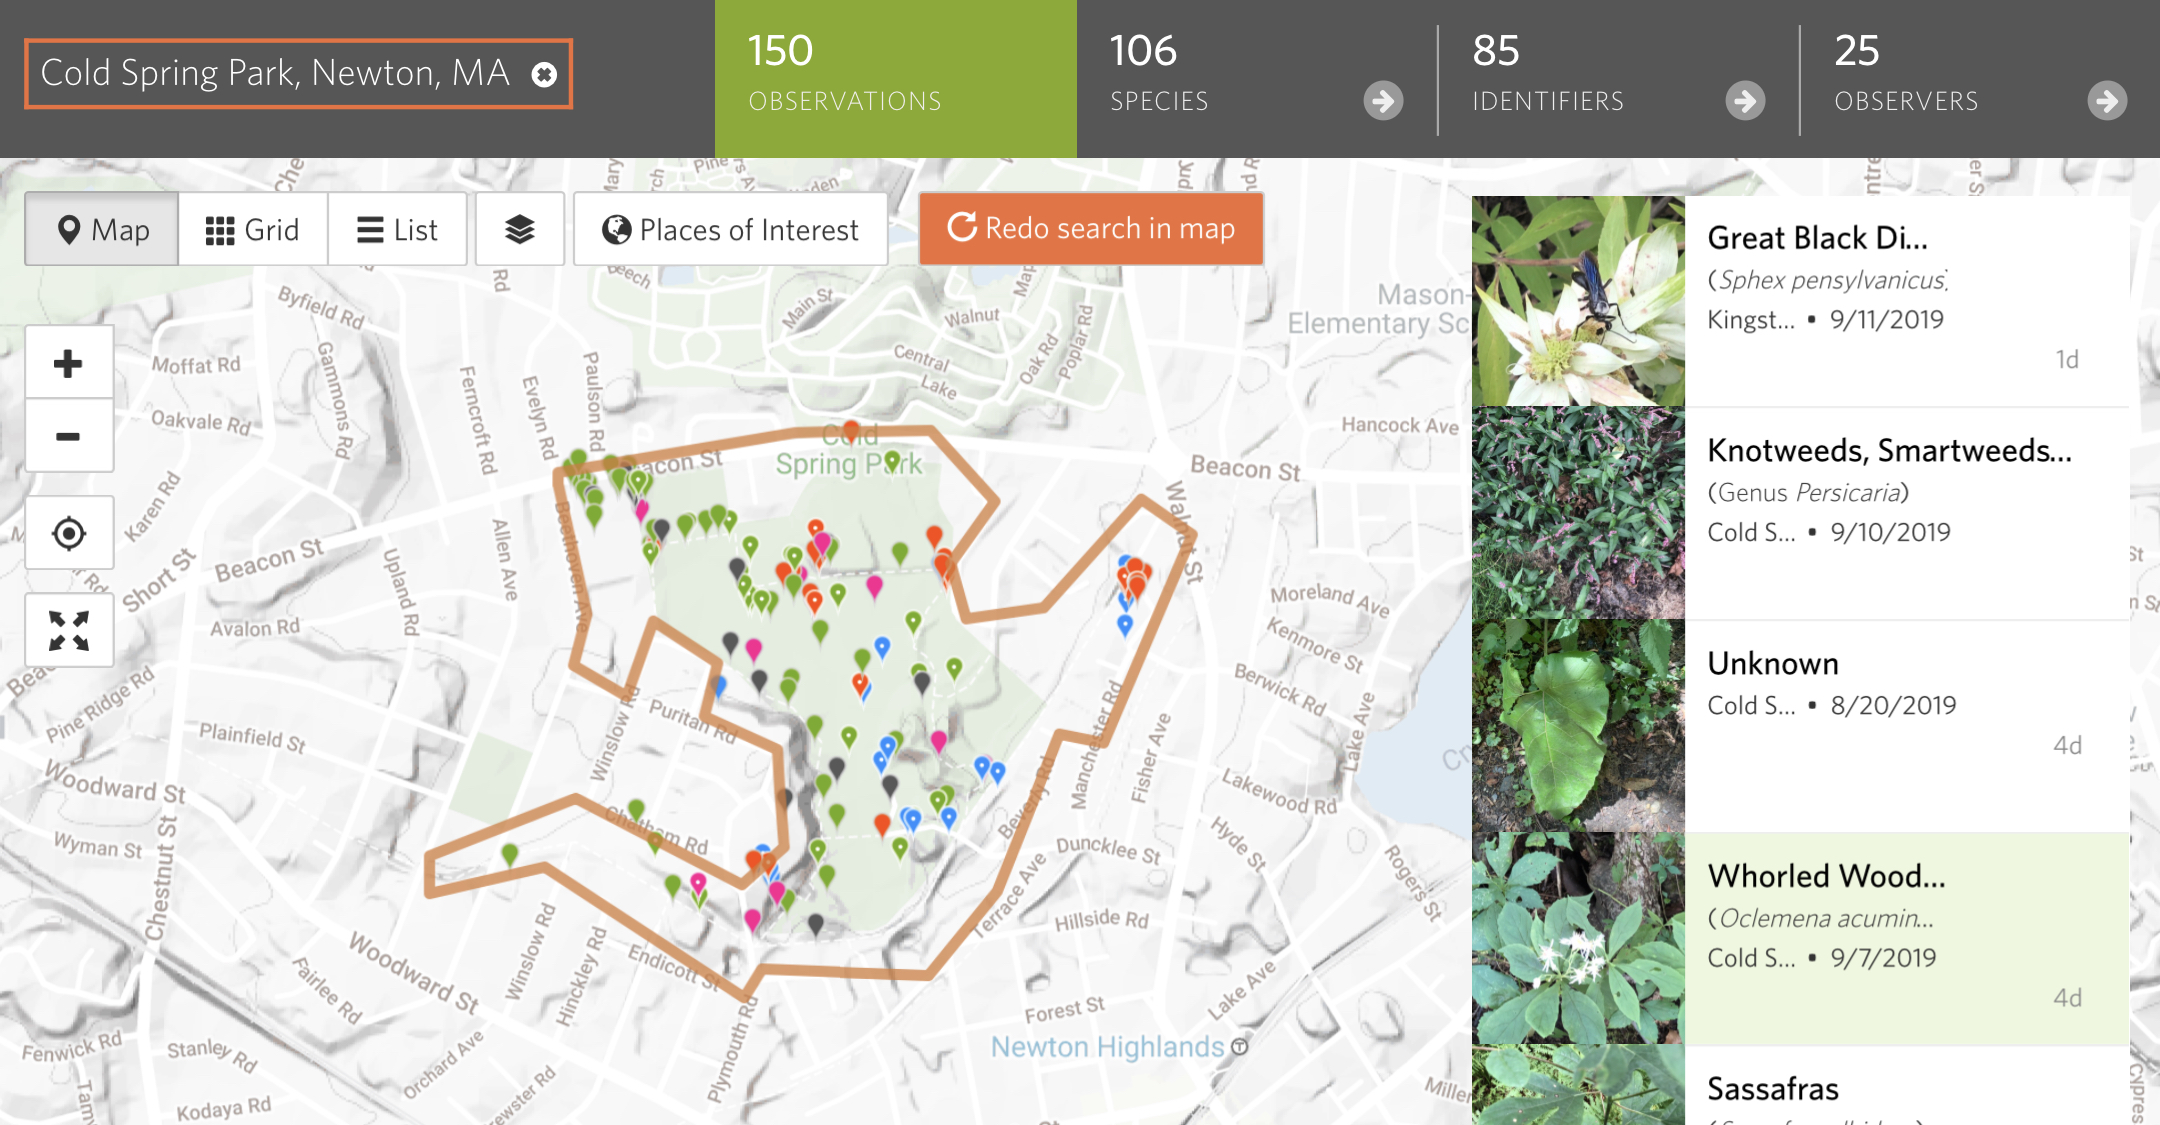The image size is (2160, 1125).
Task: Open the Species arrow icon
Action: [x=1383, y=101]
